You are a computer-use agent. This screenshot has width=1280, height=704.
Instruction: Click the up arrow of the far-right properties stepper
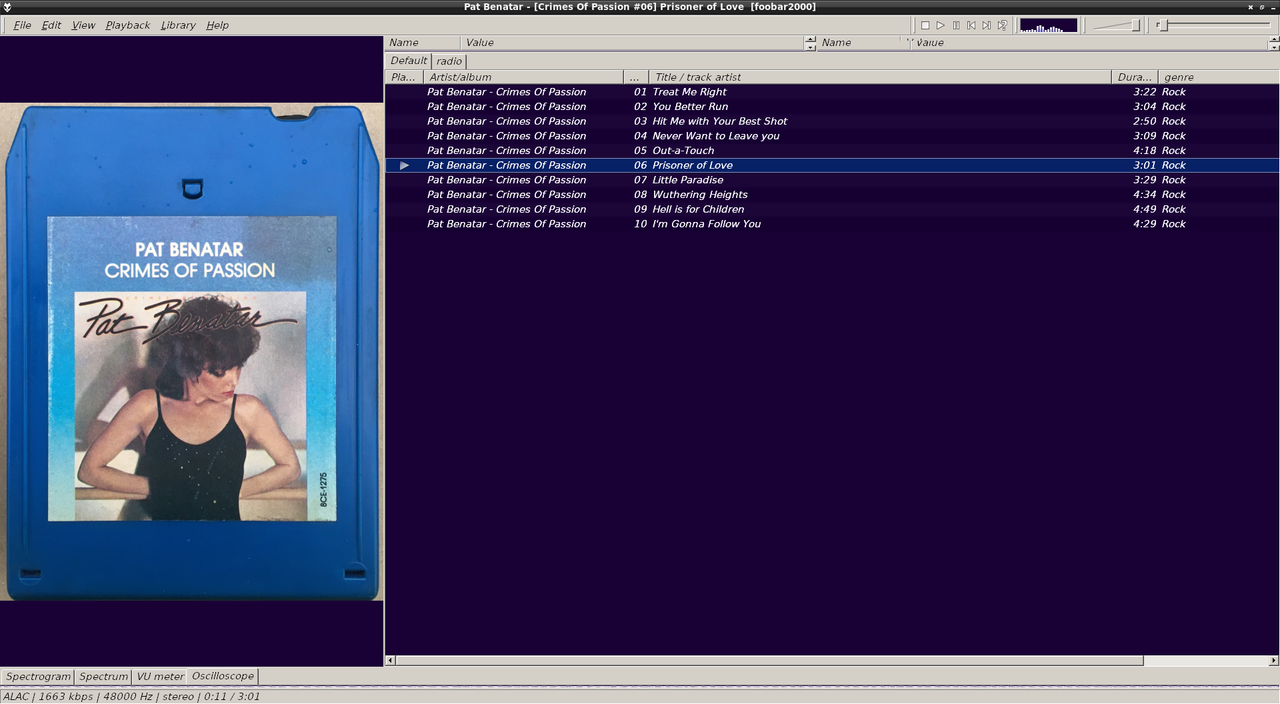click(1274, 40)
